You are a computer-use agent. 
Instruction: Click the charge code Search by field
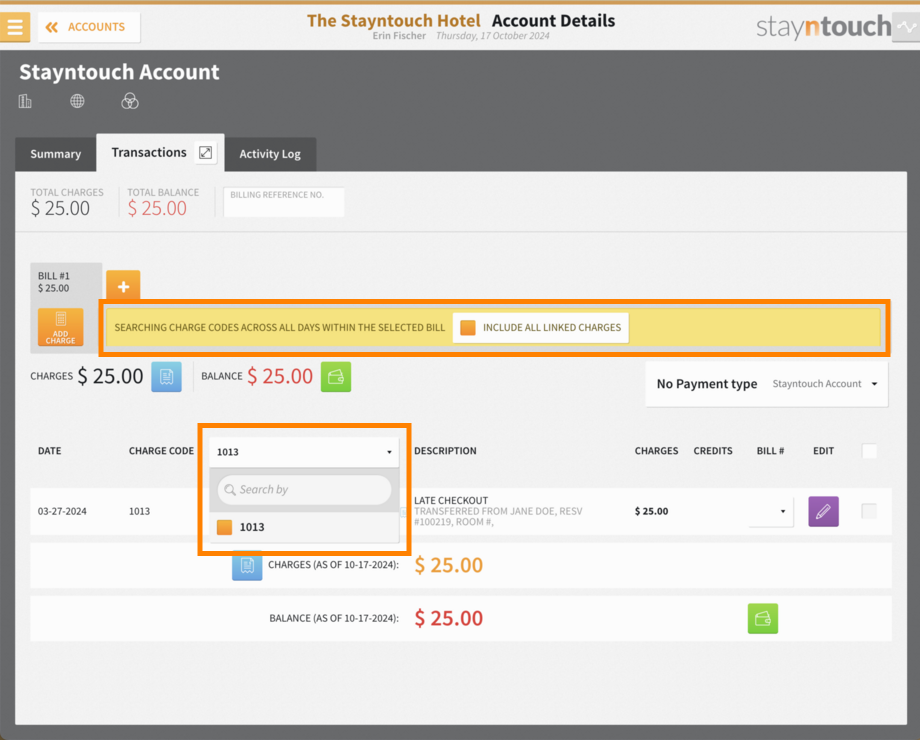(304, 489)
